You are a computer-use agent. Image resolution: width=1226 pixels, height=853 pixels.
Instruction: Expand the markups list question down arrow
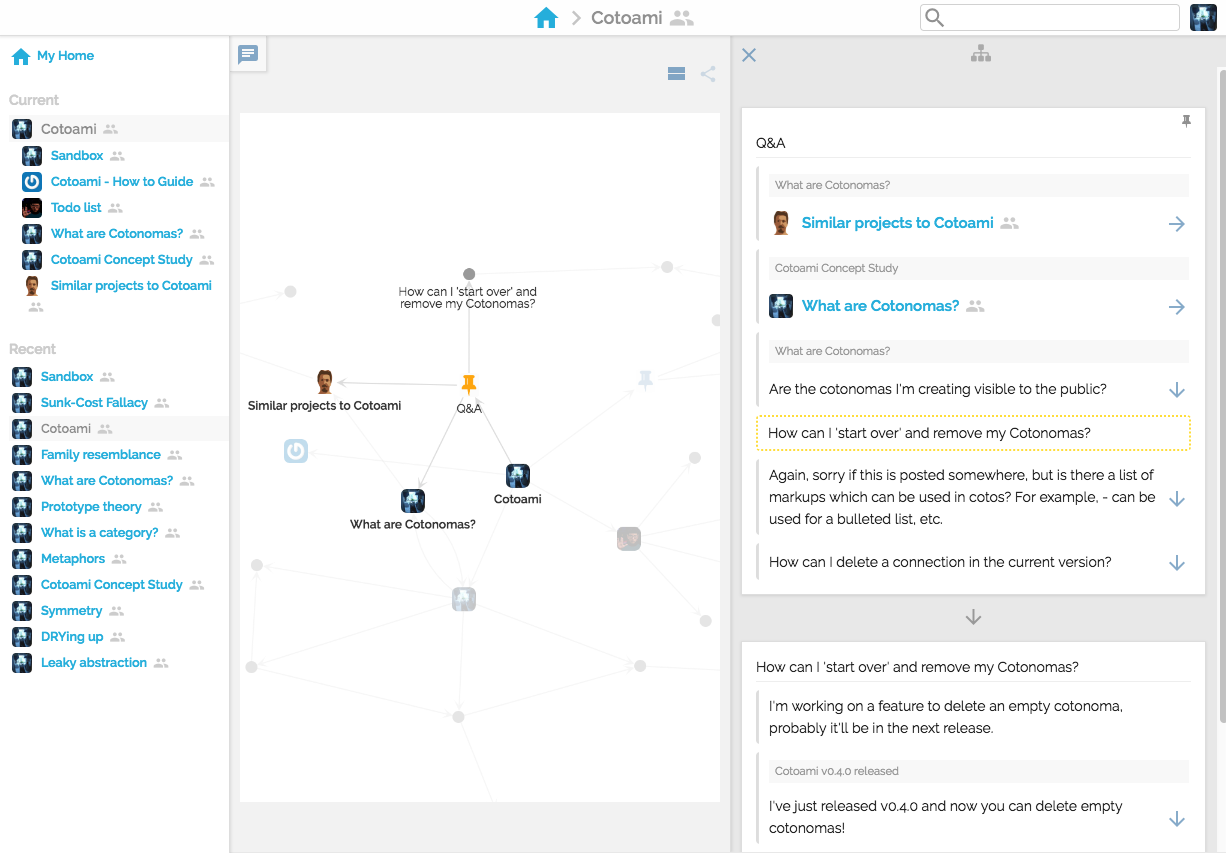coord(1177,498)
